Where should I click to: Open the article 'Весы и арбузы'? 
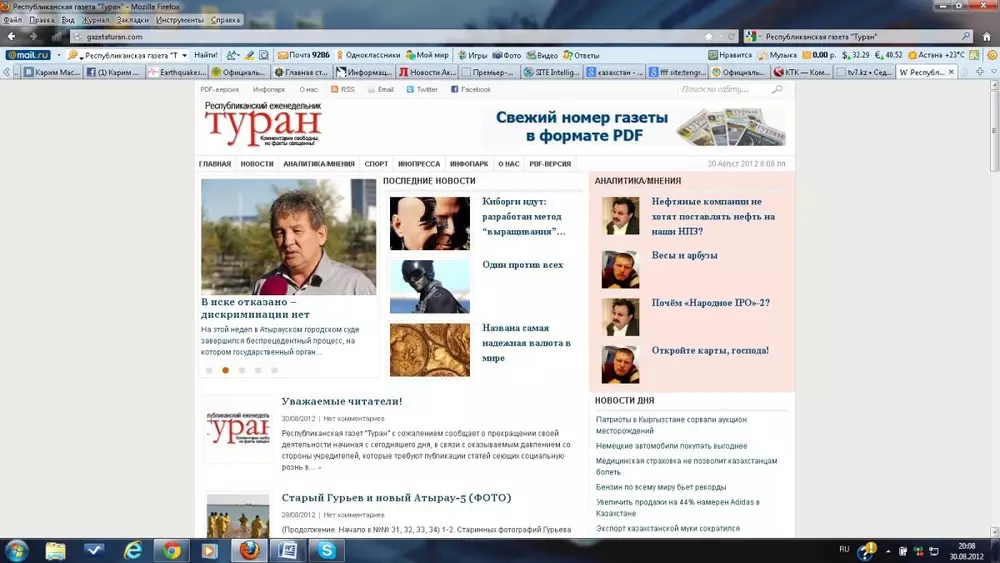point(684,256)
